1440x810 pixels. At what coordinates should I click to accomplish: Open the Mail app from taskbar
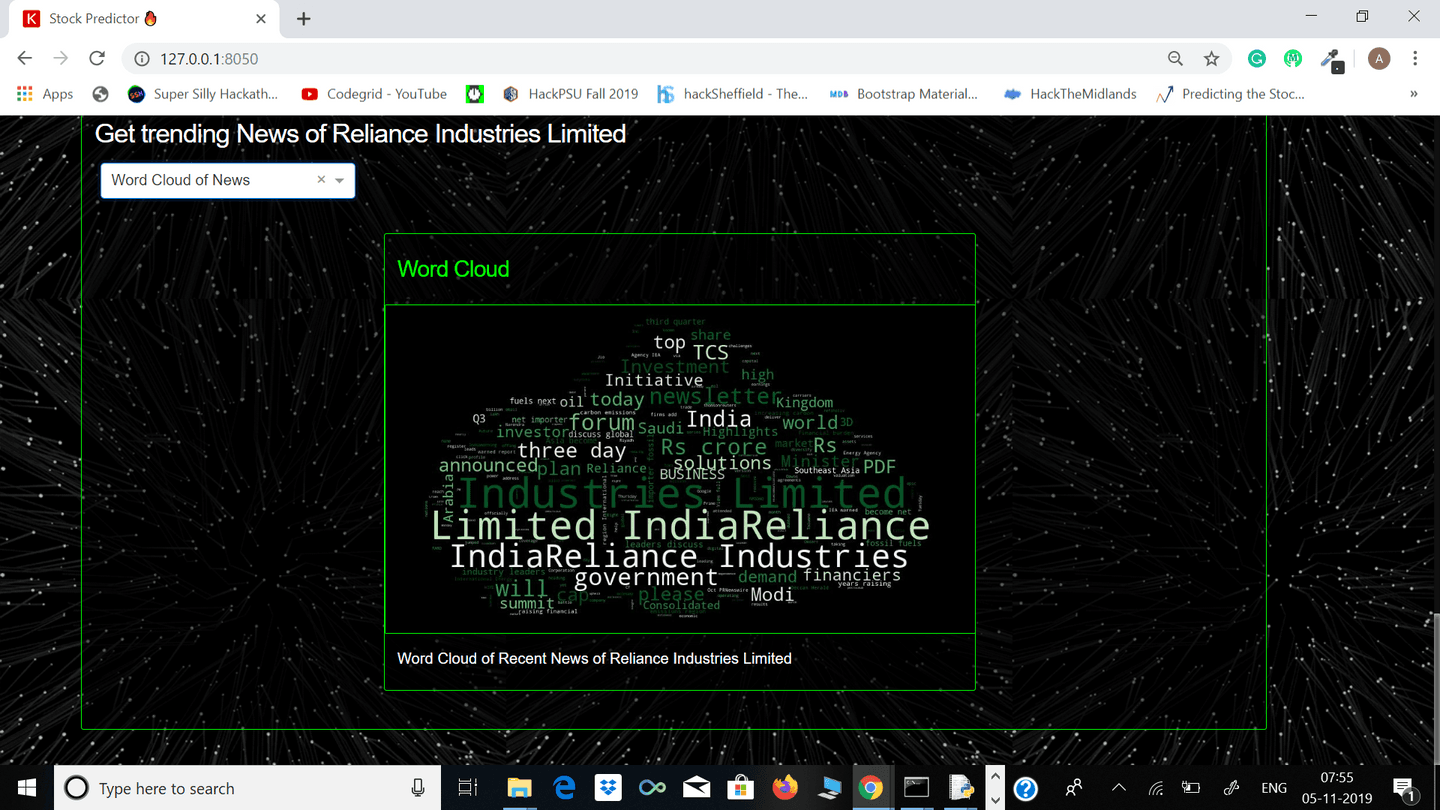pyautogui.click(x=697, y=788)
